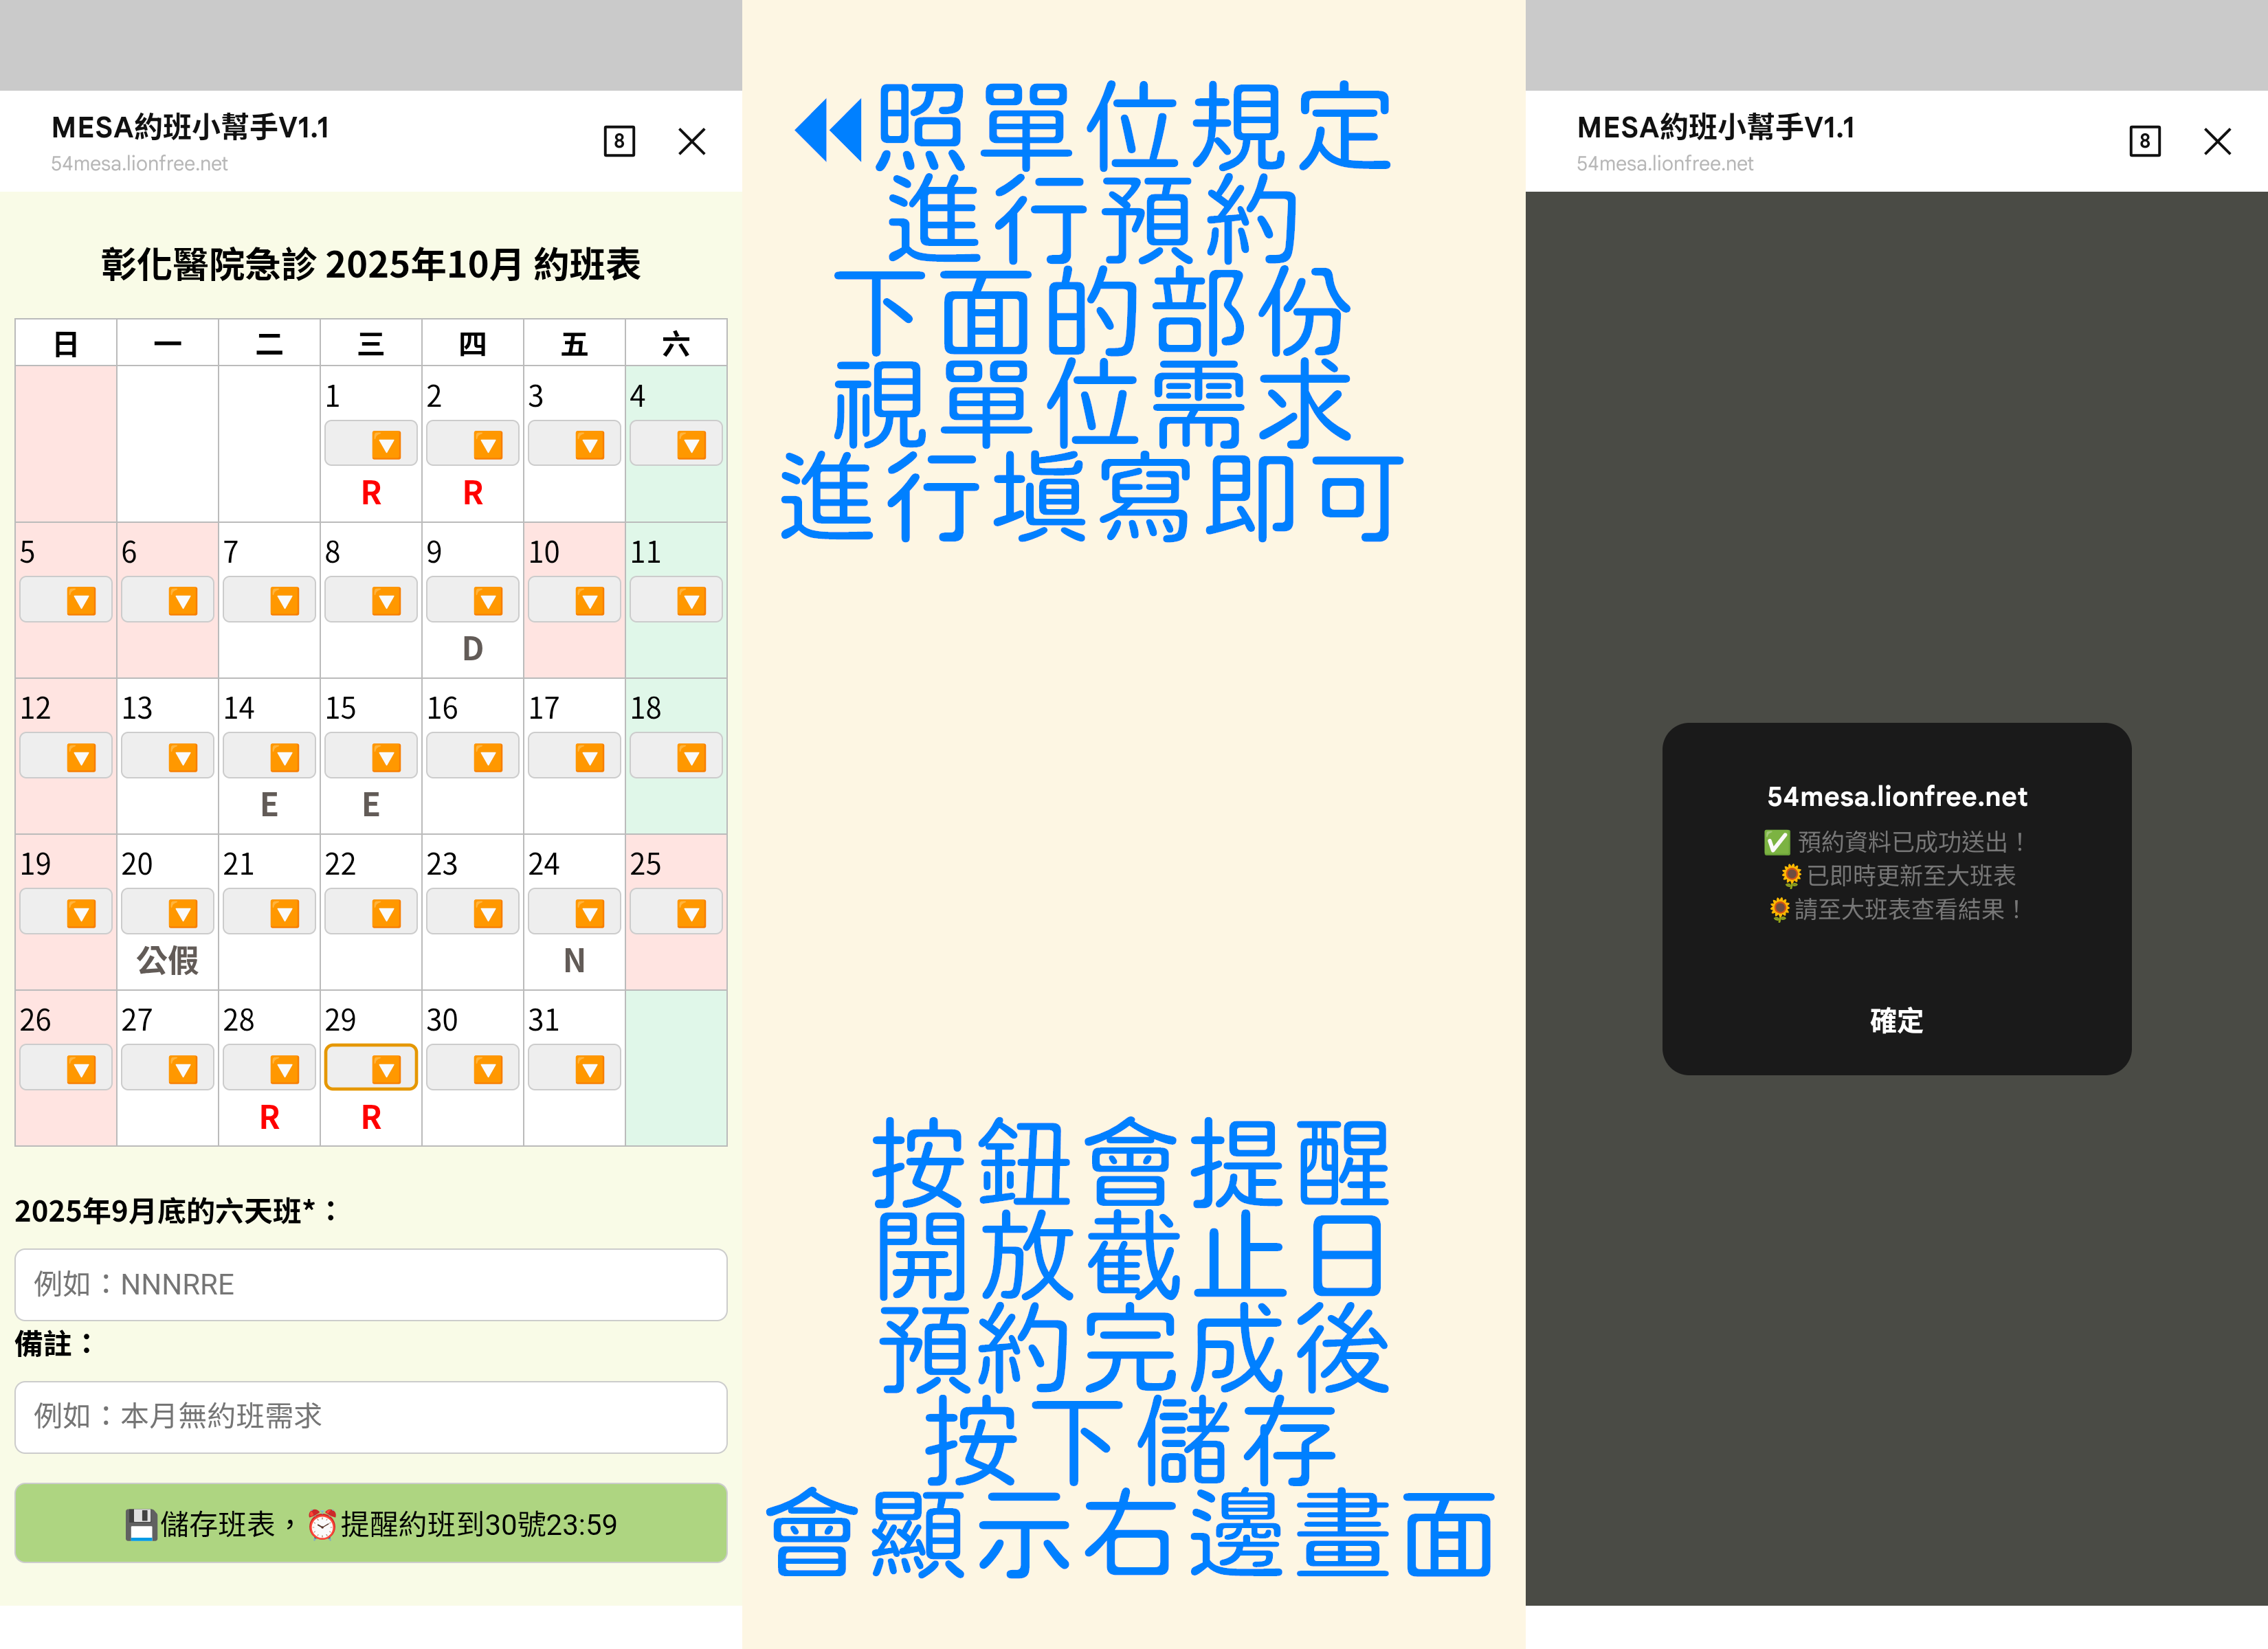
Task: Open shift dropdown for October 9
Action: [x=472, y=600]
